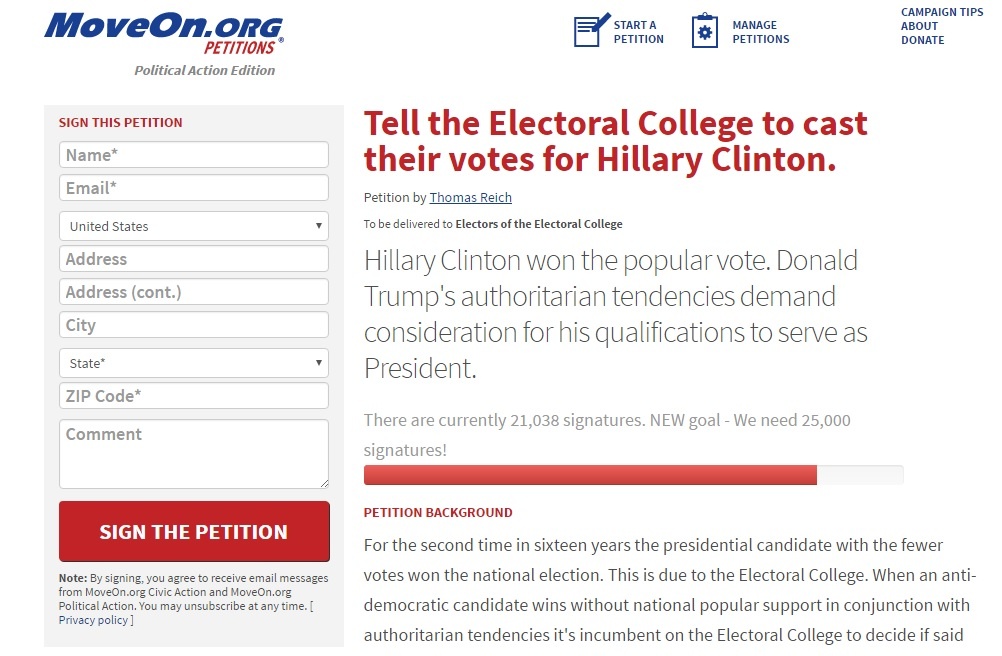Click the signature progress bar

coord(633,475)
